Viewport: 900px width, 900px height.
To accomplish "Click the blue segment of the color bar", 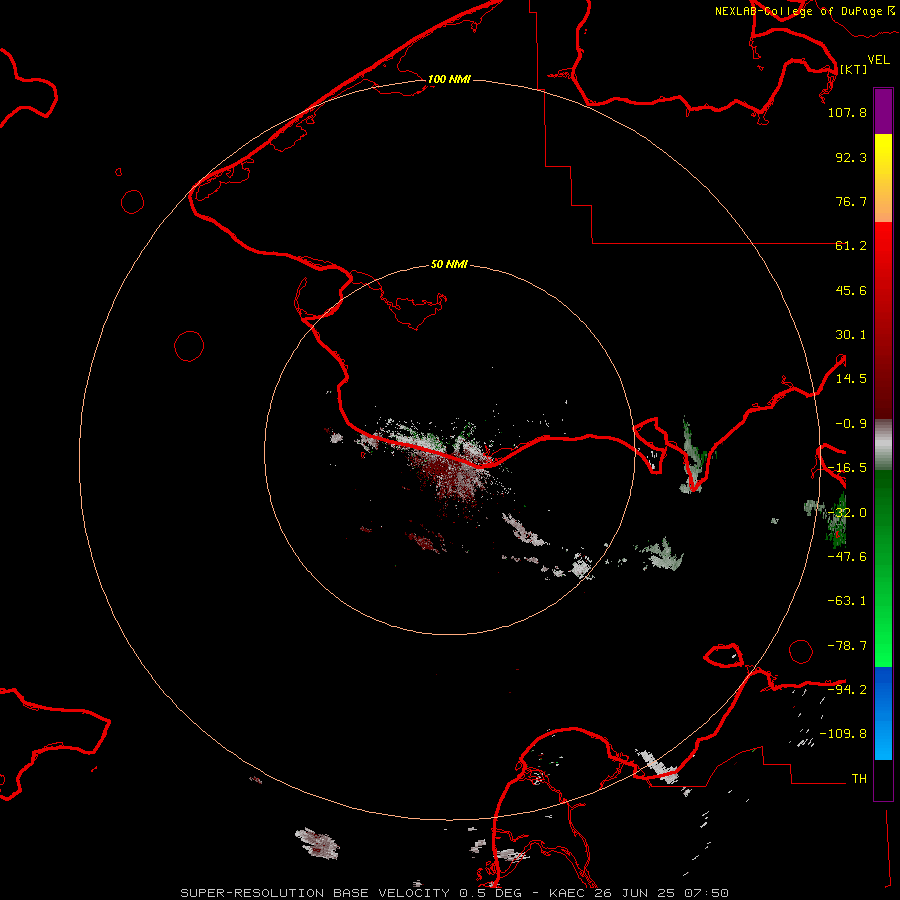I will (883, 713).
